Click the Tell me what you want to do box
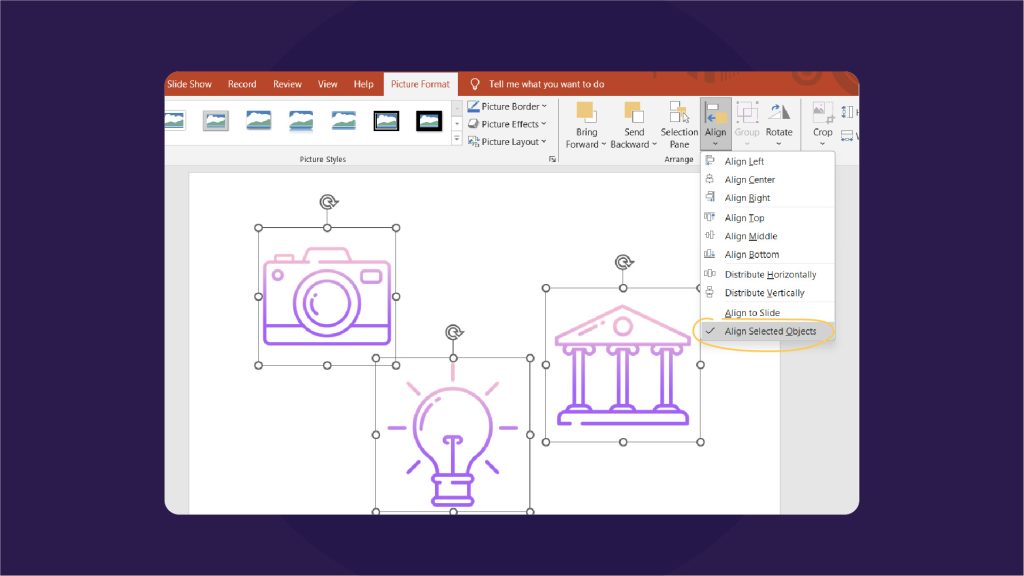This screenshot has width=1024, height=576. pyautogui.click(x=546, y=84)
